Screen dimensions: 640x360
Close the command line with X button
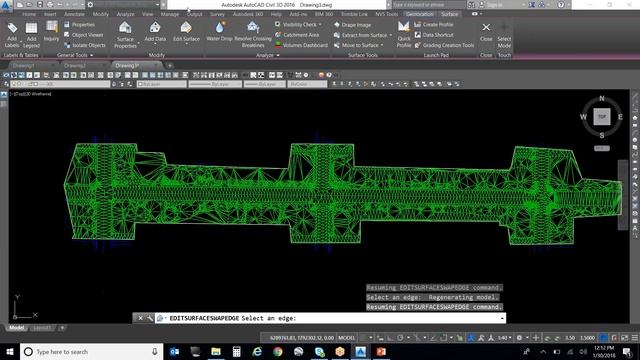(140, 318)
